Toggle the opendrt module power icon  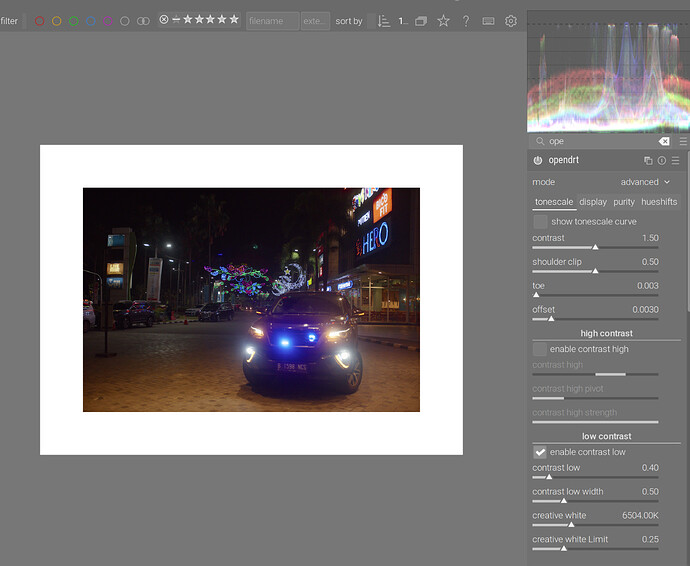[x=538, y=160]
